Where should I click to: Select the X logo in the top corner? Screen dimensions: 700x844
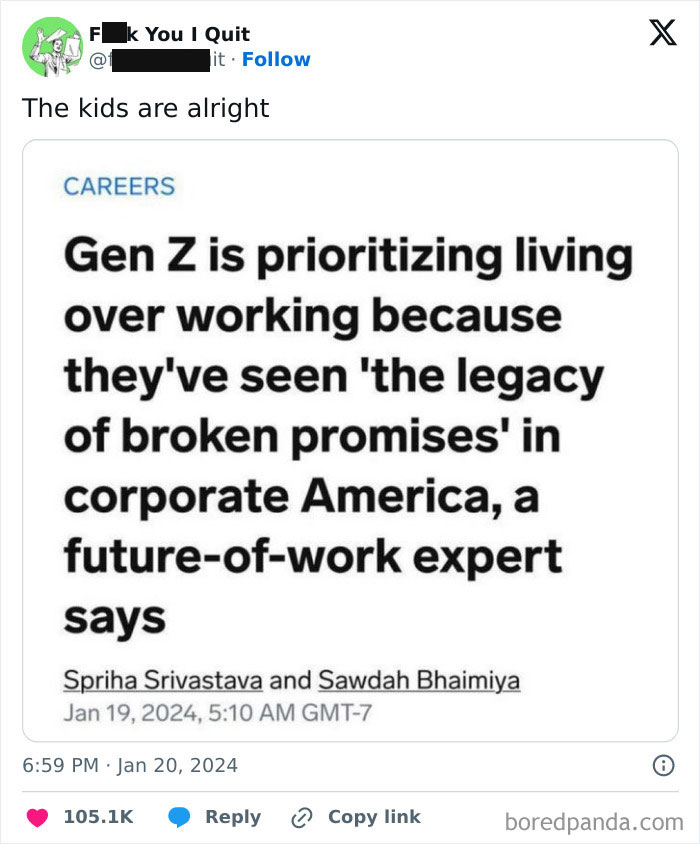tap(664, 33)
